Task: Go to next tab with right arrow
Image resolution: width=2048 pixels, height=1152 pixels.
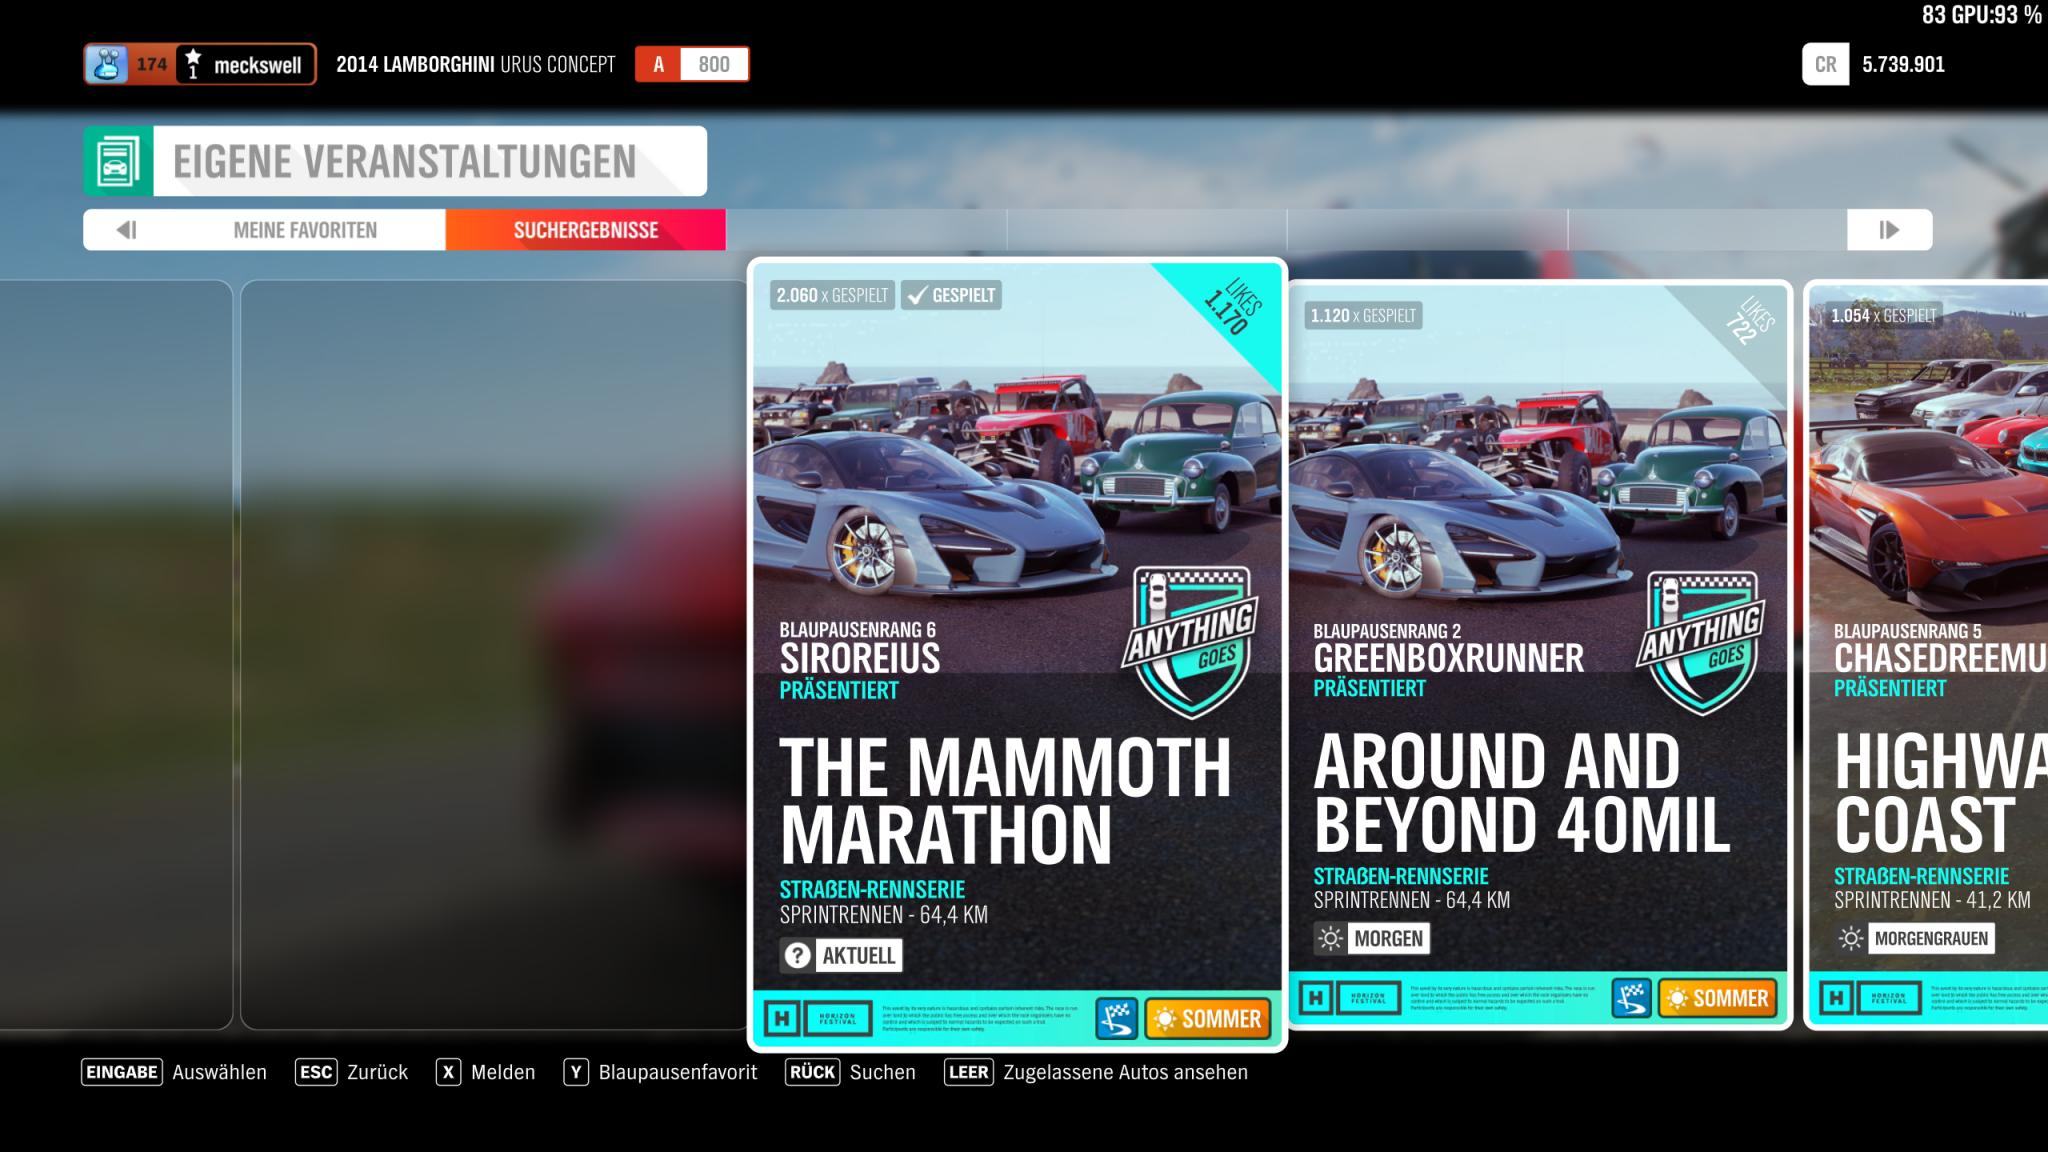Action: (x=1888, y=230)
